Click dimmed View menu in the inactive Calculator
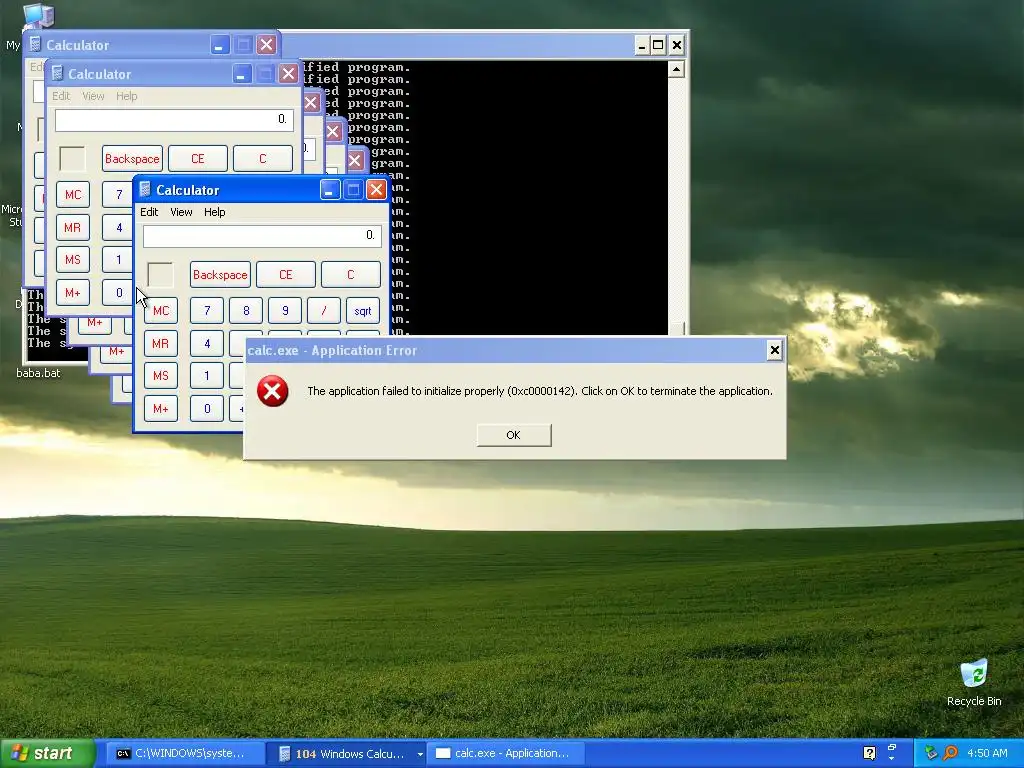 point(93,96)
